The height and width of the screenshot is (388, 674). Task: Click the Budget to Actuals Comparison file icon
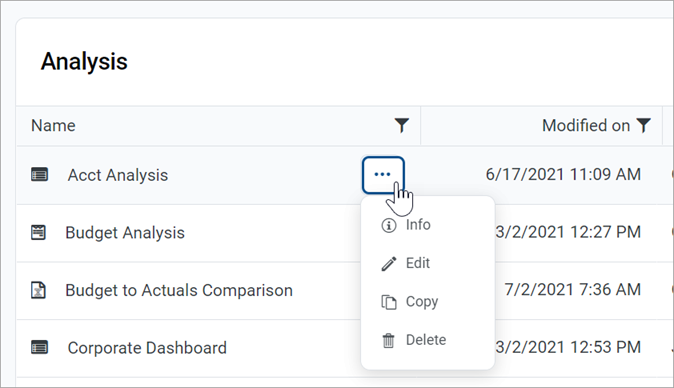coord(38,290)
